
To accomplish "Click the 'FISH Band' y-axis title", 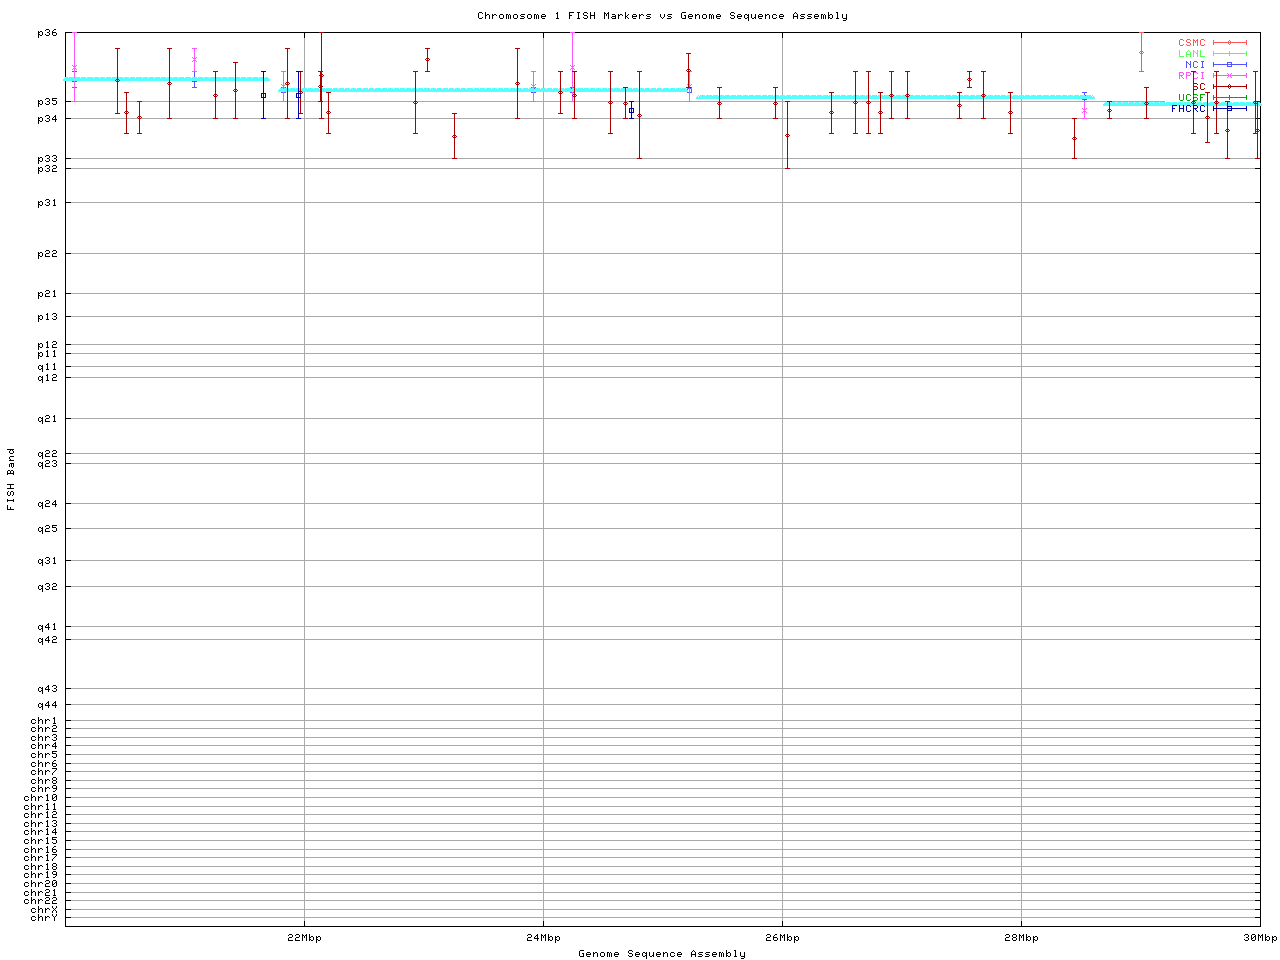I will coord(11,479).
